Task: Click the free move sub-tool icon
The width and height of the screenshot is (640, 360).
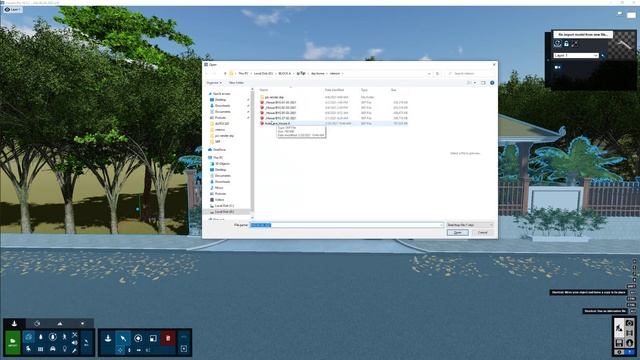Action: (120, 350)
